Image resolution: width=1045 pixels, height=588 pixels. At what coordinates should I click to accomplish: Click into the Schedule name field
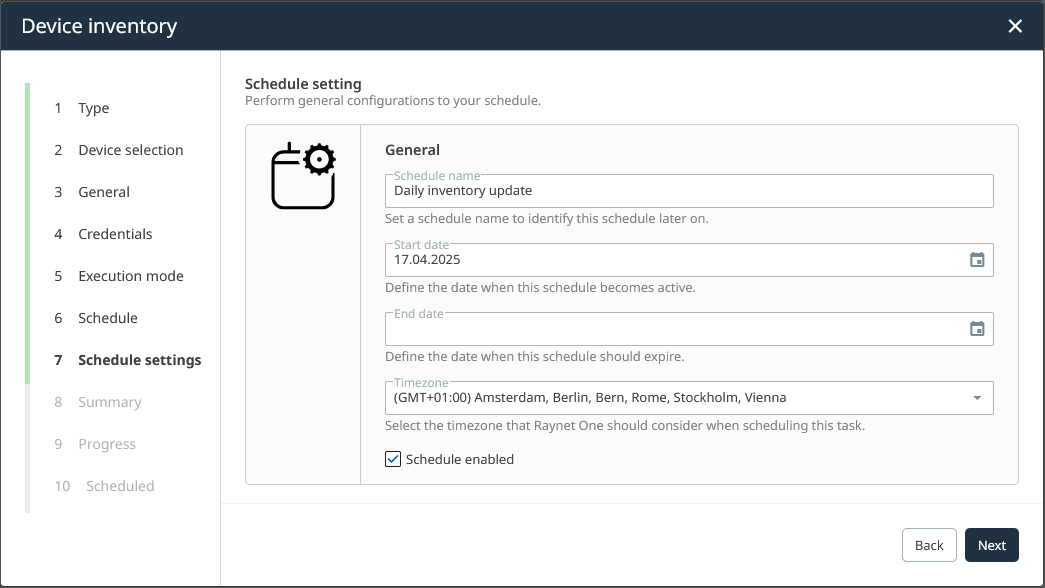point(680,191)
